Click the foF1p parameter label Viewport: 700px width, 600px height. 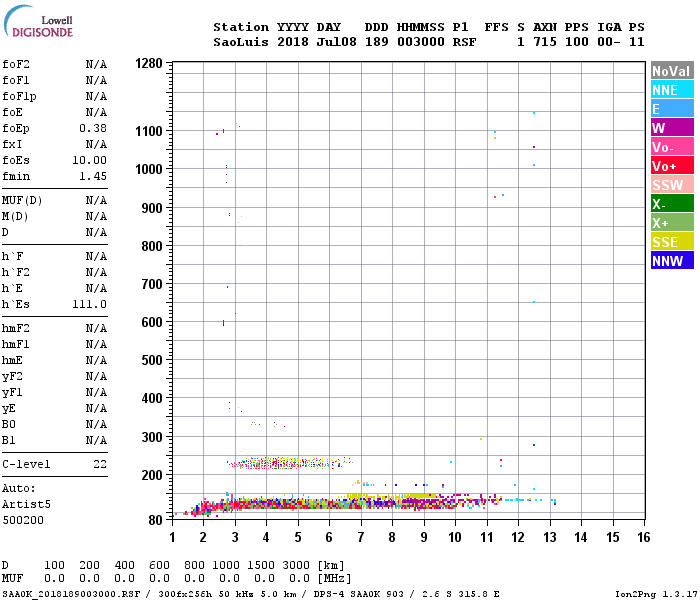click(19, 96)
